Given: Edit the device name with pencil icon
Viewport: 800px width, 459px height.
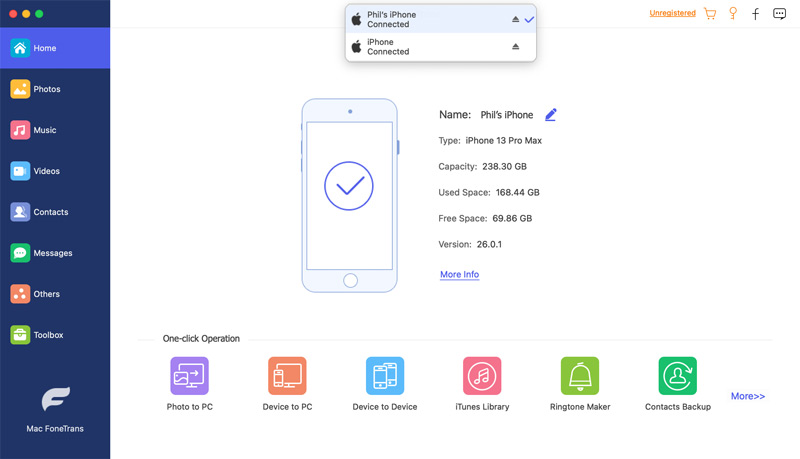Looking at the screenshot, I should tap(551, 115).
